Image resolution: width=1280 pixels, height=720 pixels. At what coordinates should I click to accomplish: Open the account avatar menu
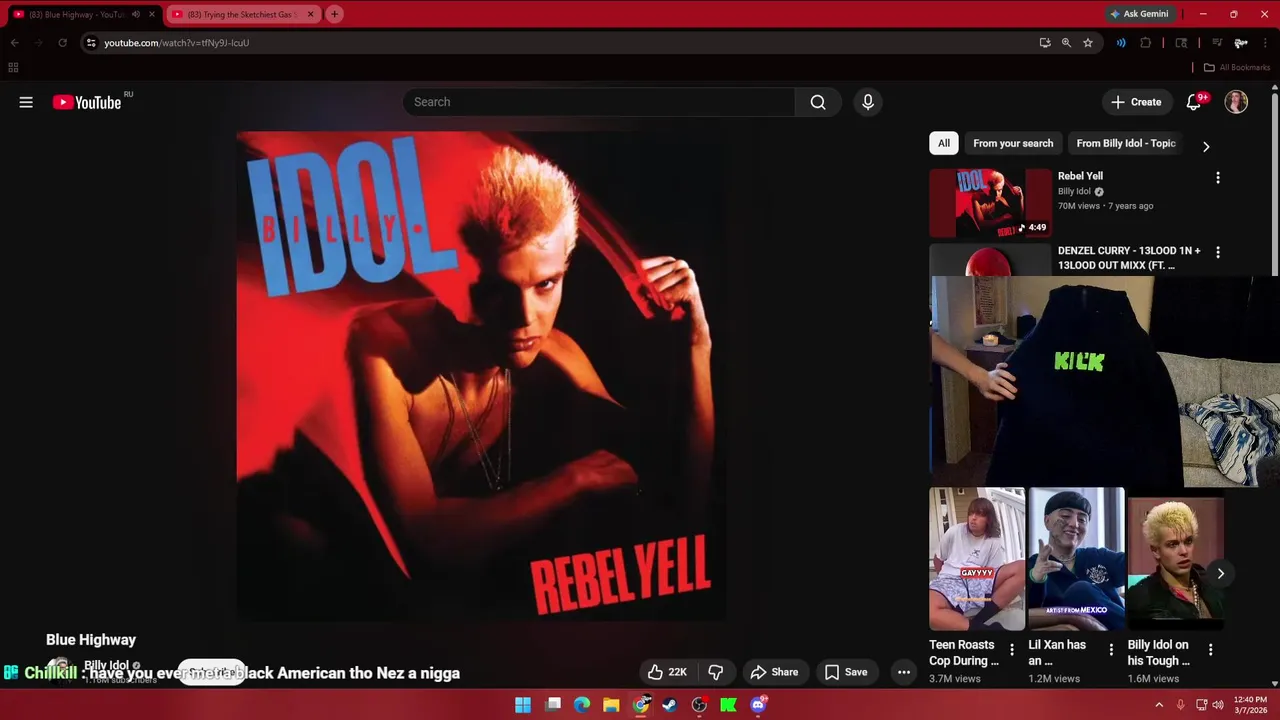coord(1236,102)
